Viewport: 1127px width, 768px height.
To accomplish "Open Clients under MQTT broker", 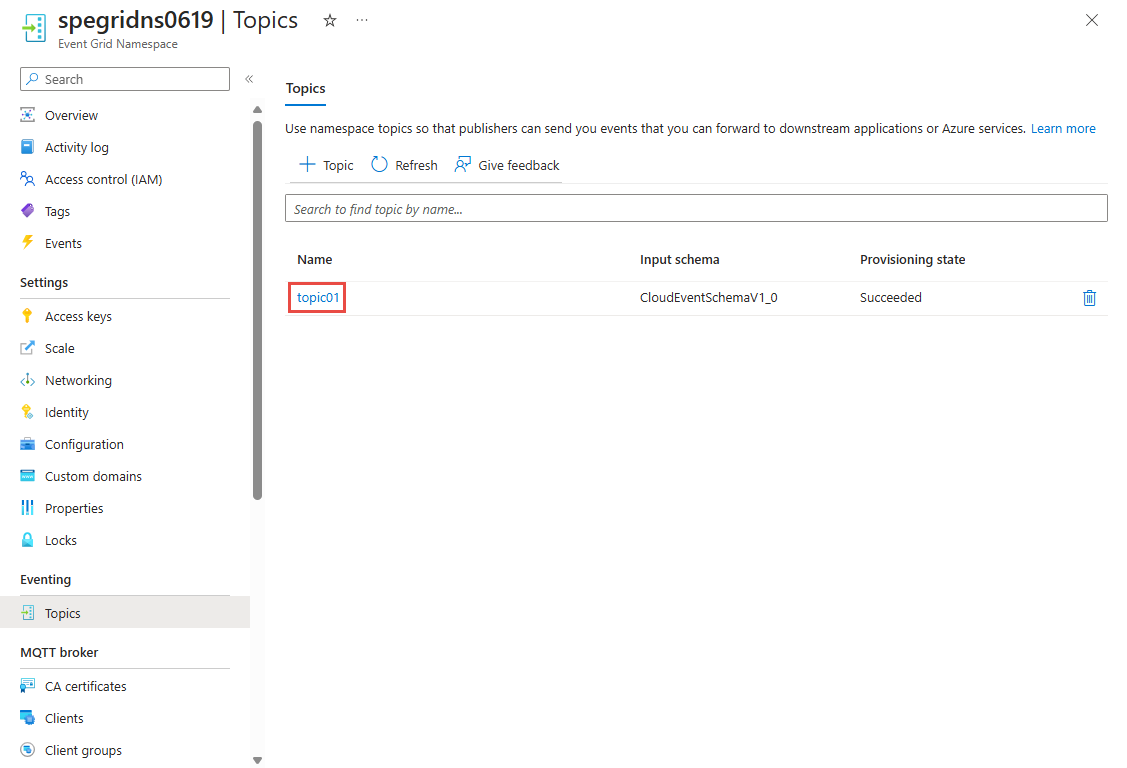I will click(64, 718).
